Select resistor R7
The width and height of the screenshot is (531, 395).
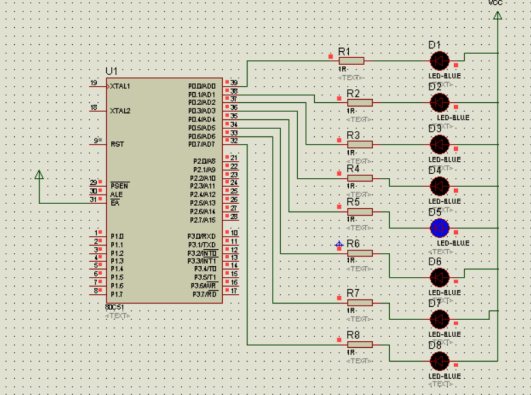[360, 303]
